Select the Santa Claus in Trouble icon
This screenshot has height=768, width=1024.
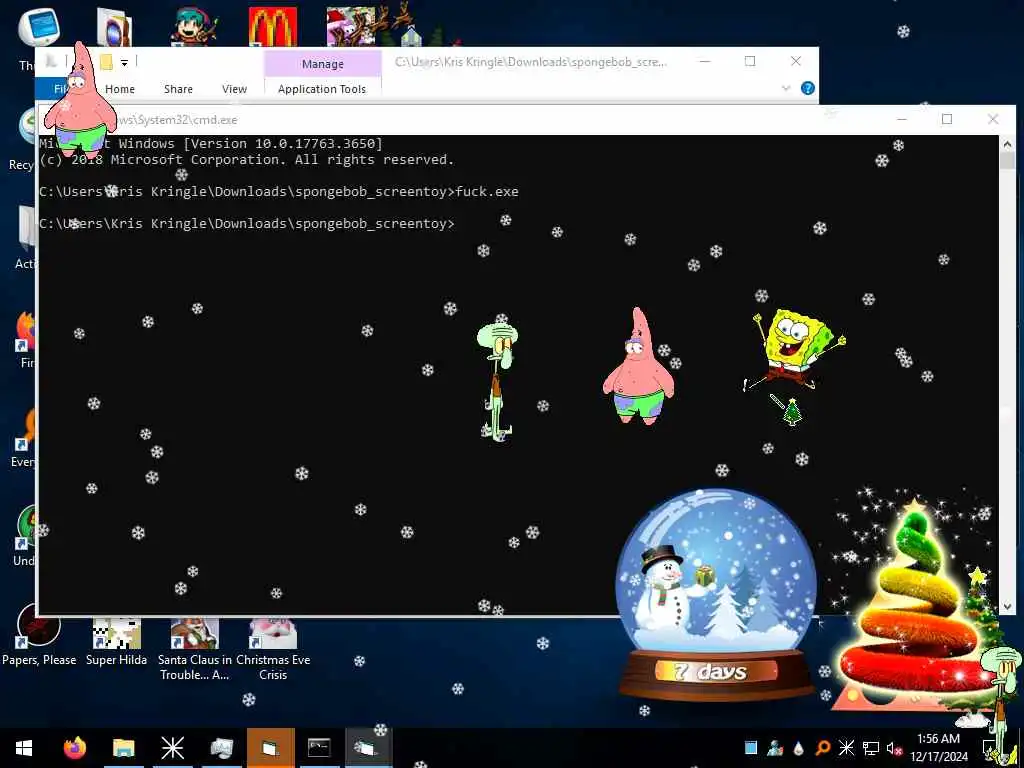click(195, 648)
